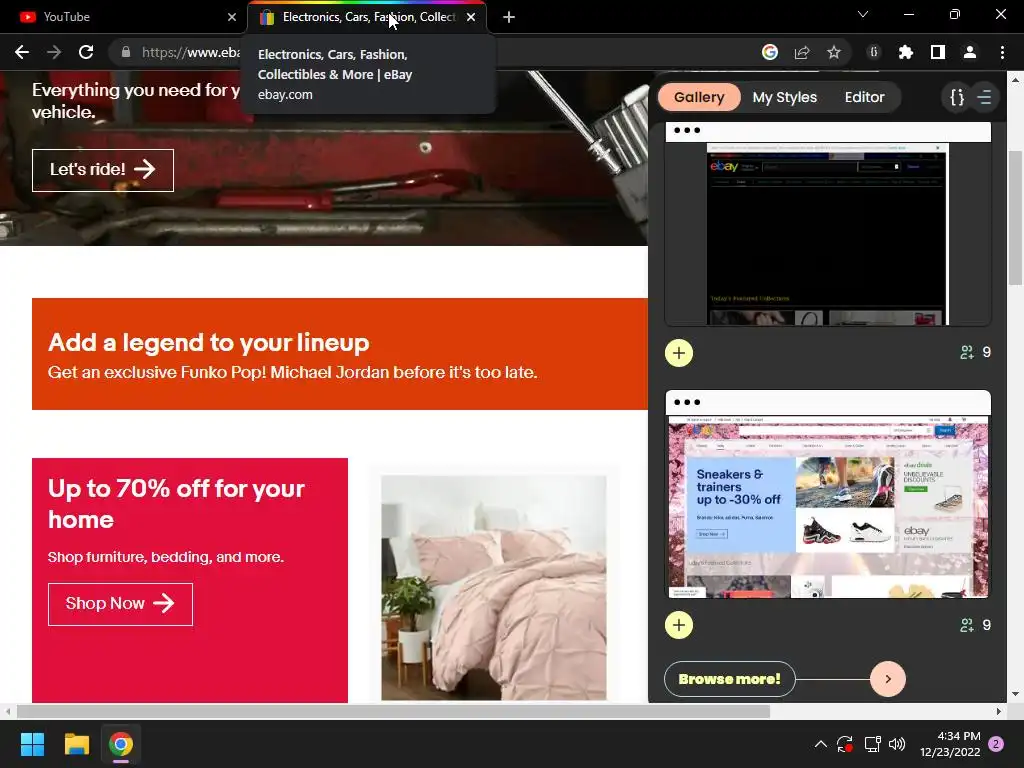Add the dark eBay style
Screen dimensions: 1024x768
(679, 353)
